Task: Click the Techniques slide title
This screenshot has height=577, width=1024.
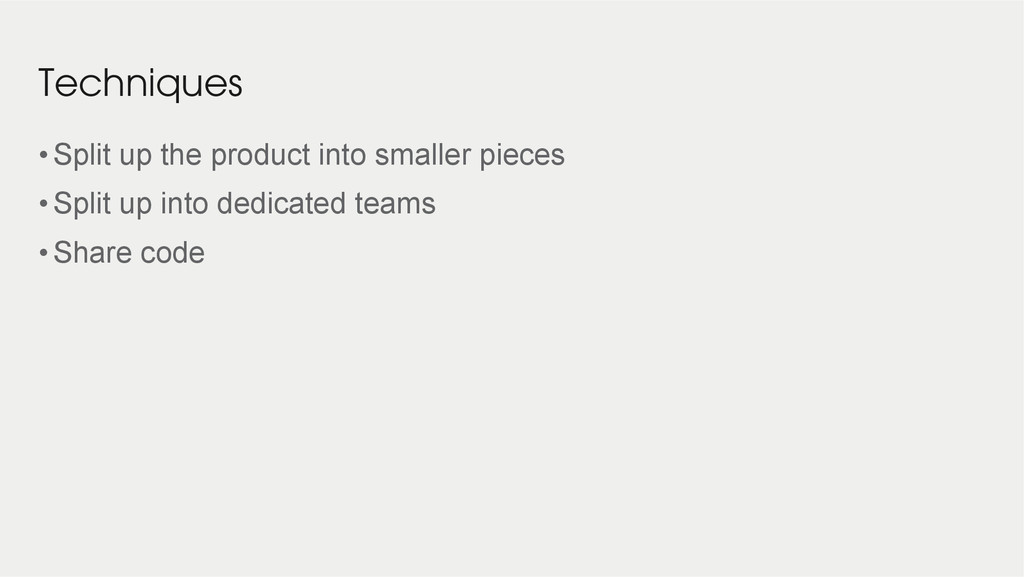Action: coord(140,84)
